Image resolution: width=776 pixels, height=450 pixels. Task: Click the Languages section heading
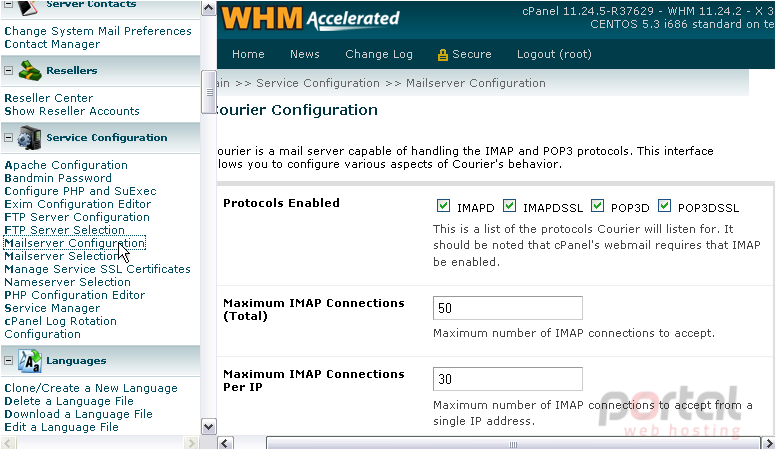click(76, 360)
